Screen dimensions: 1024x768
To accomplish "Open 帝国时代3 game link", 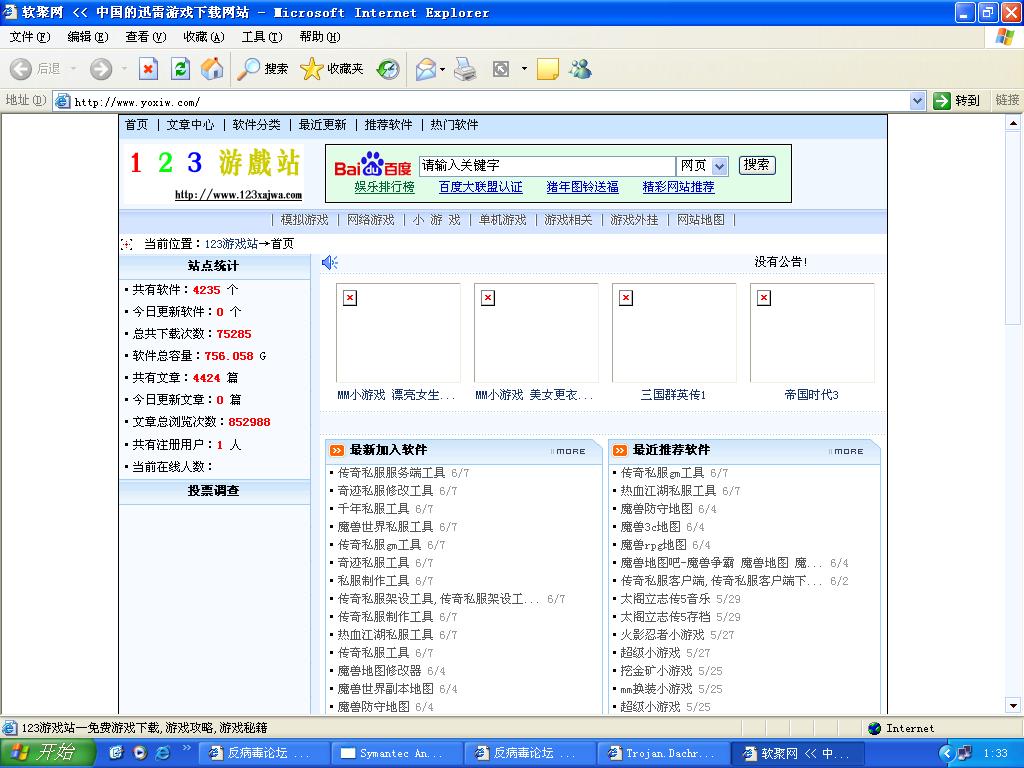I will [x=811, y=394].
